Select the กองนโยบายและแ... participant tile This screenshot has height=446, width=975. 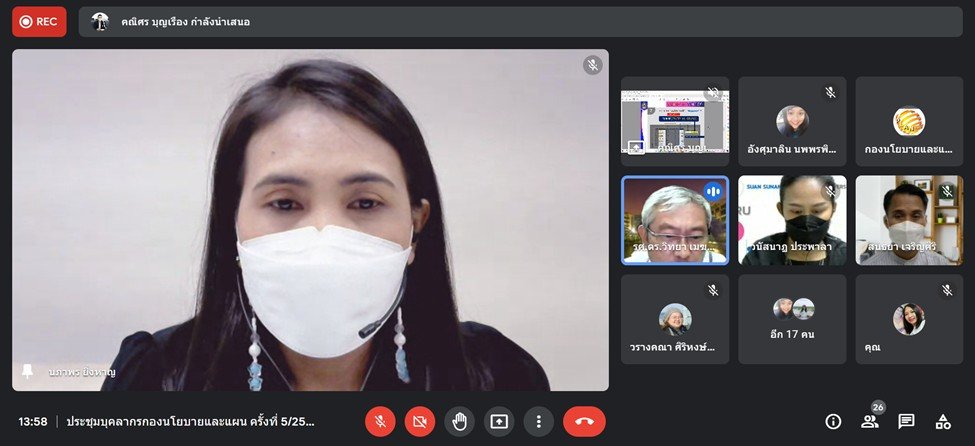(x=909, y=121)
